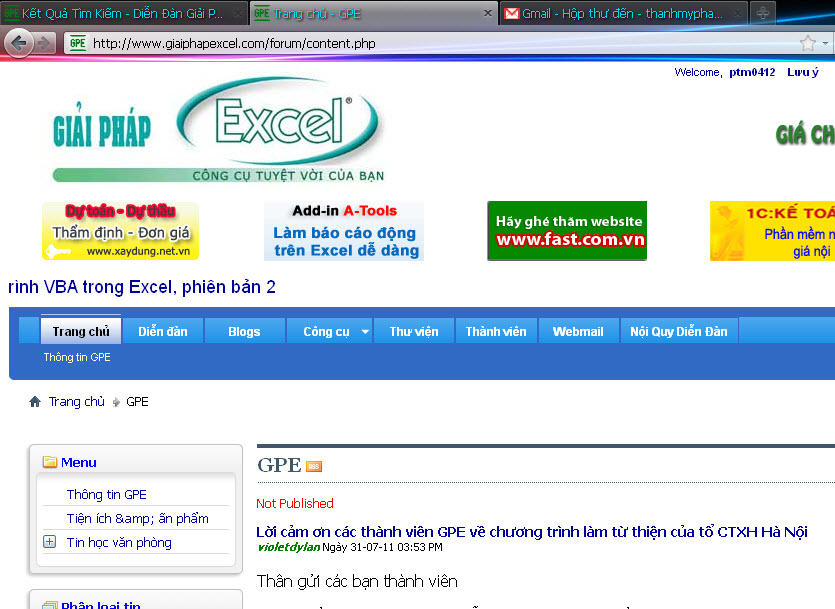Open Tiện ích & ấn phẩm sidebar link
Image resolution: width=835 pixels, height=609 pixels.
(x=137, y=519)
